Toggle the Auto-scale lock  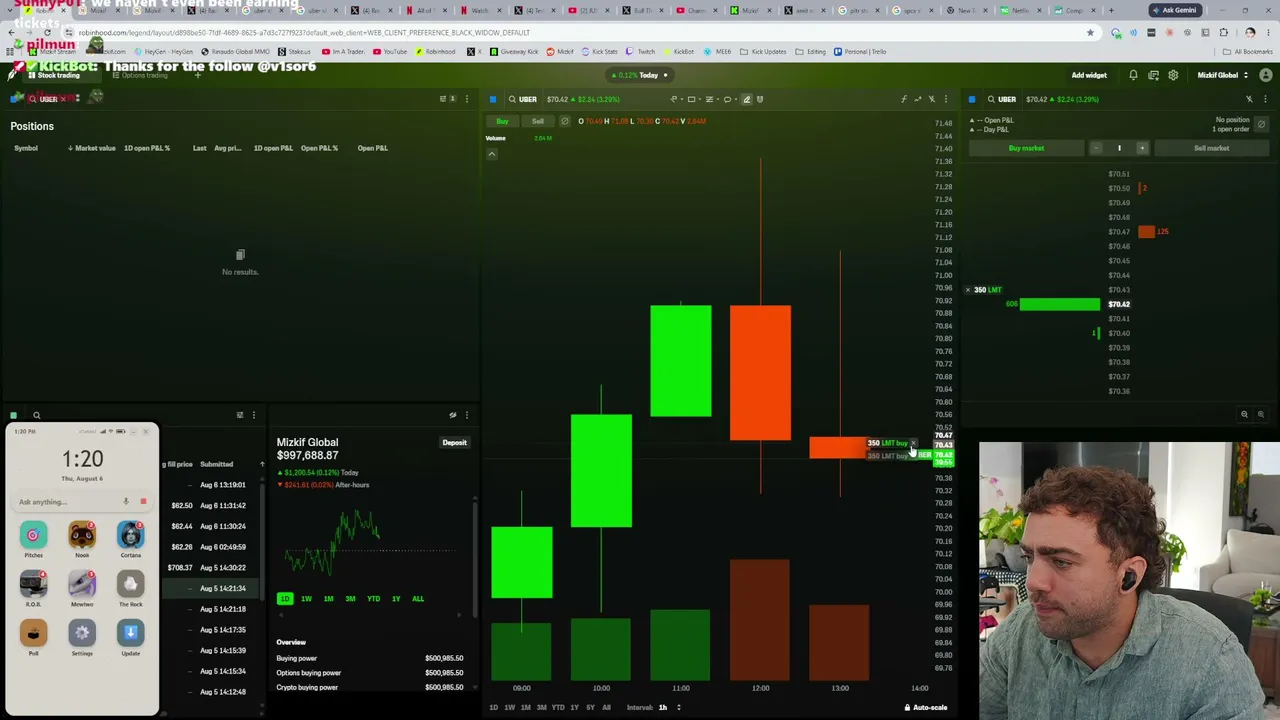tap(925, 708)
